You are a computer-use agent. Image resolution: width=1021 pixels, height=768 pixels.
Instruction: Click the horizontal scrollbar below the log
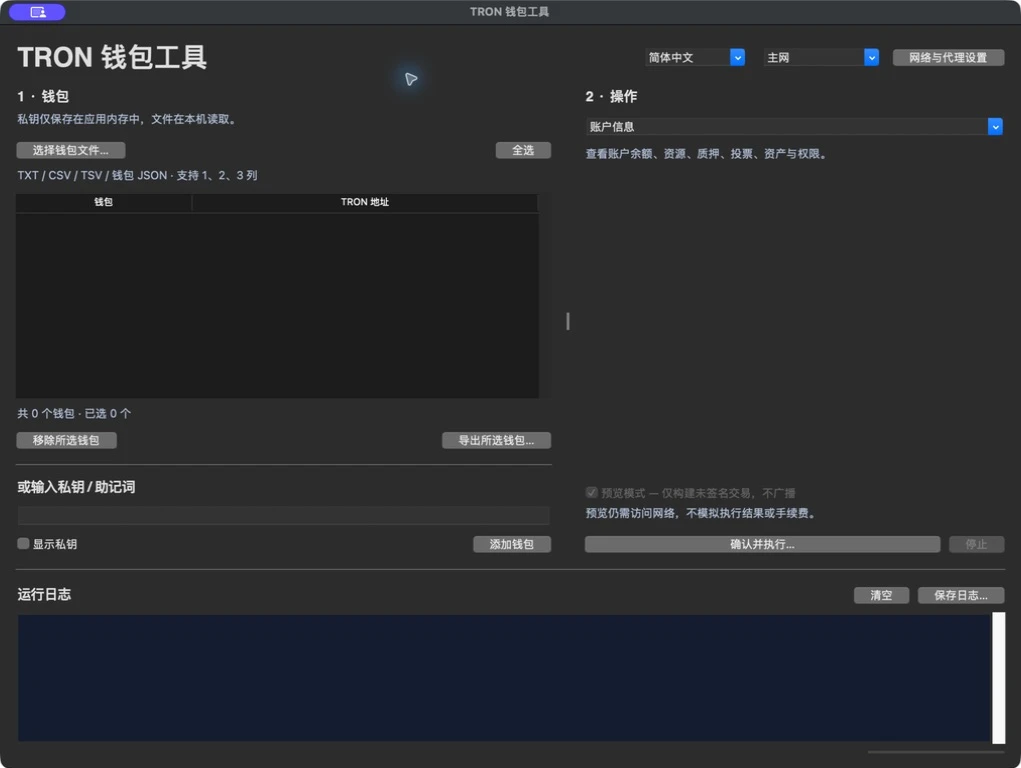936,752
